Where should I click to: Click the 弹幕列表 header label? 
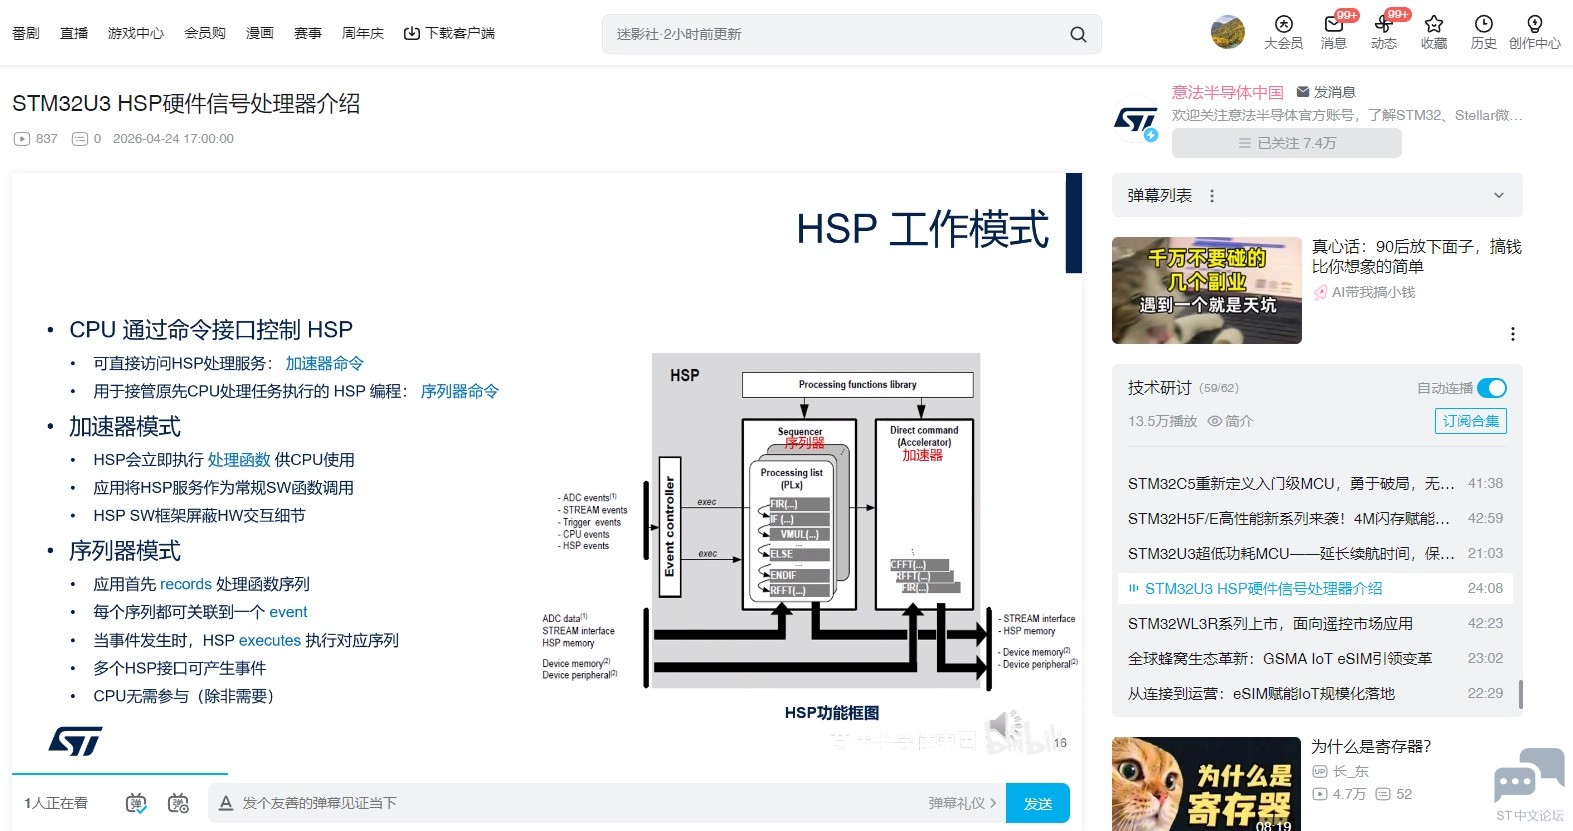1160,196
